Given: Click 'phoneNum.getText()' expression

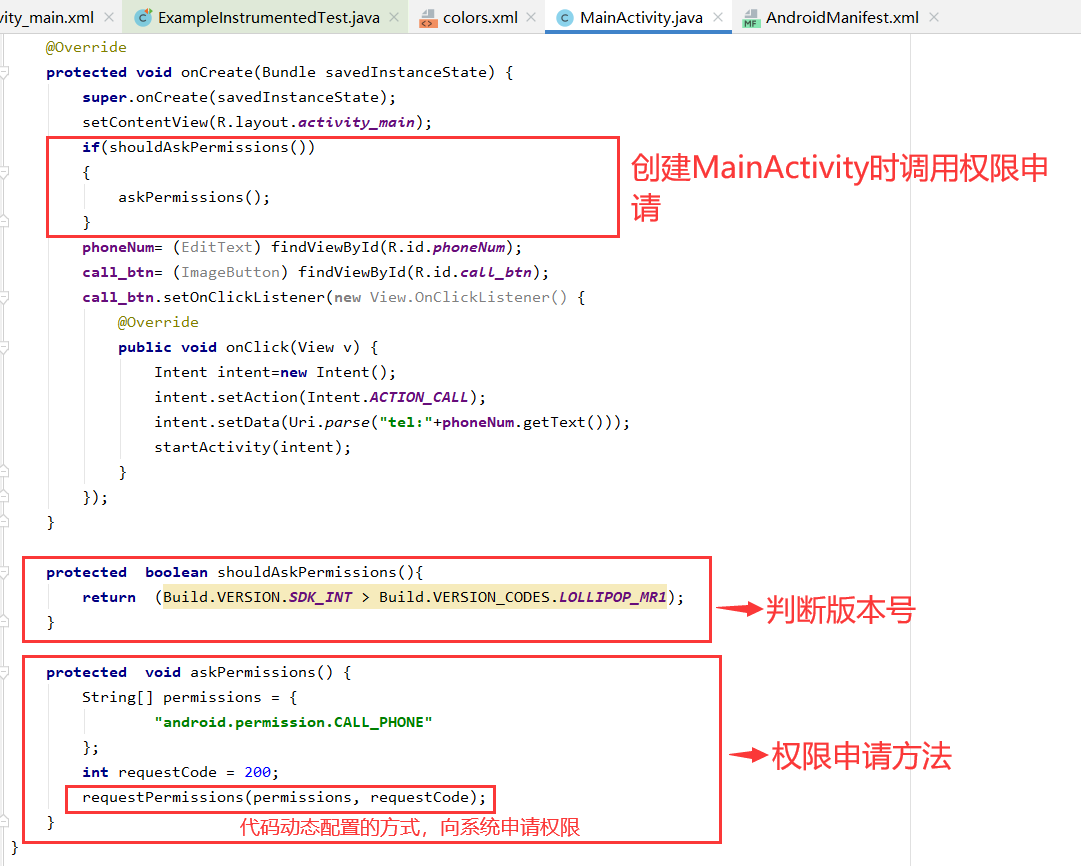Looking at the screenshot, I should [523, 422].
